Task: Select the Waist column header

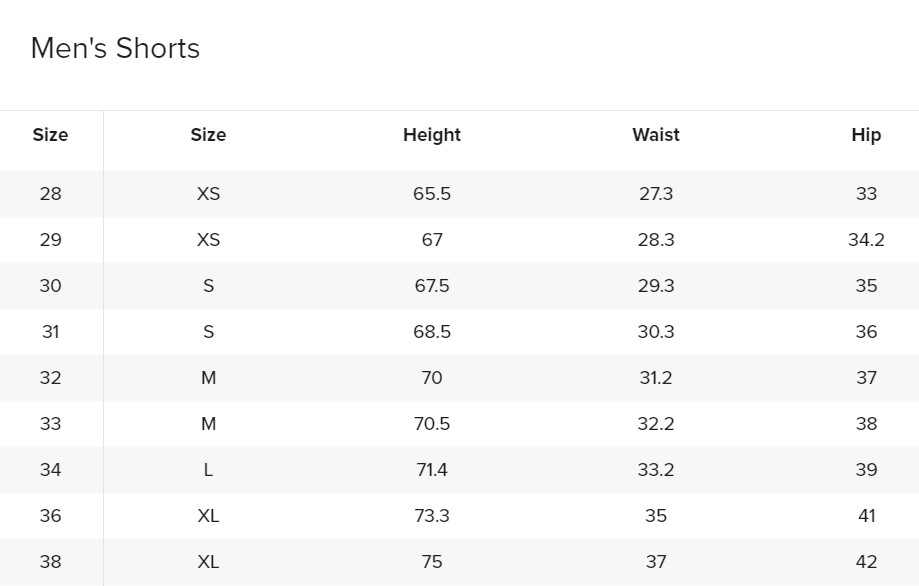Action: 656,135
